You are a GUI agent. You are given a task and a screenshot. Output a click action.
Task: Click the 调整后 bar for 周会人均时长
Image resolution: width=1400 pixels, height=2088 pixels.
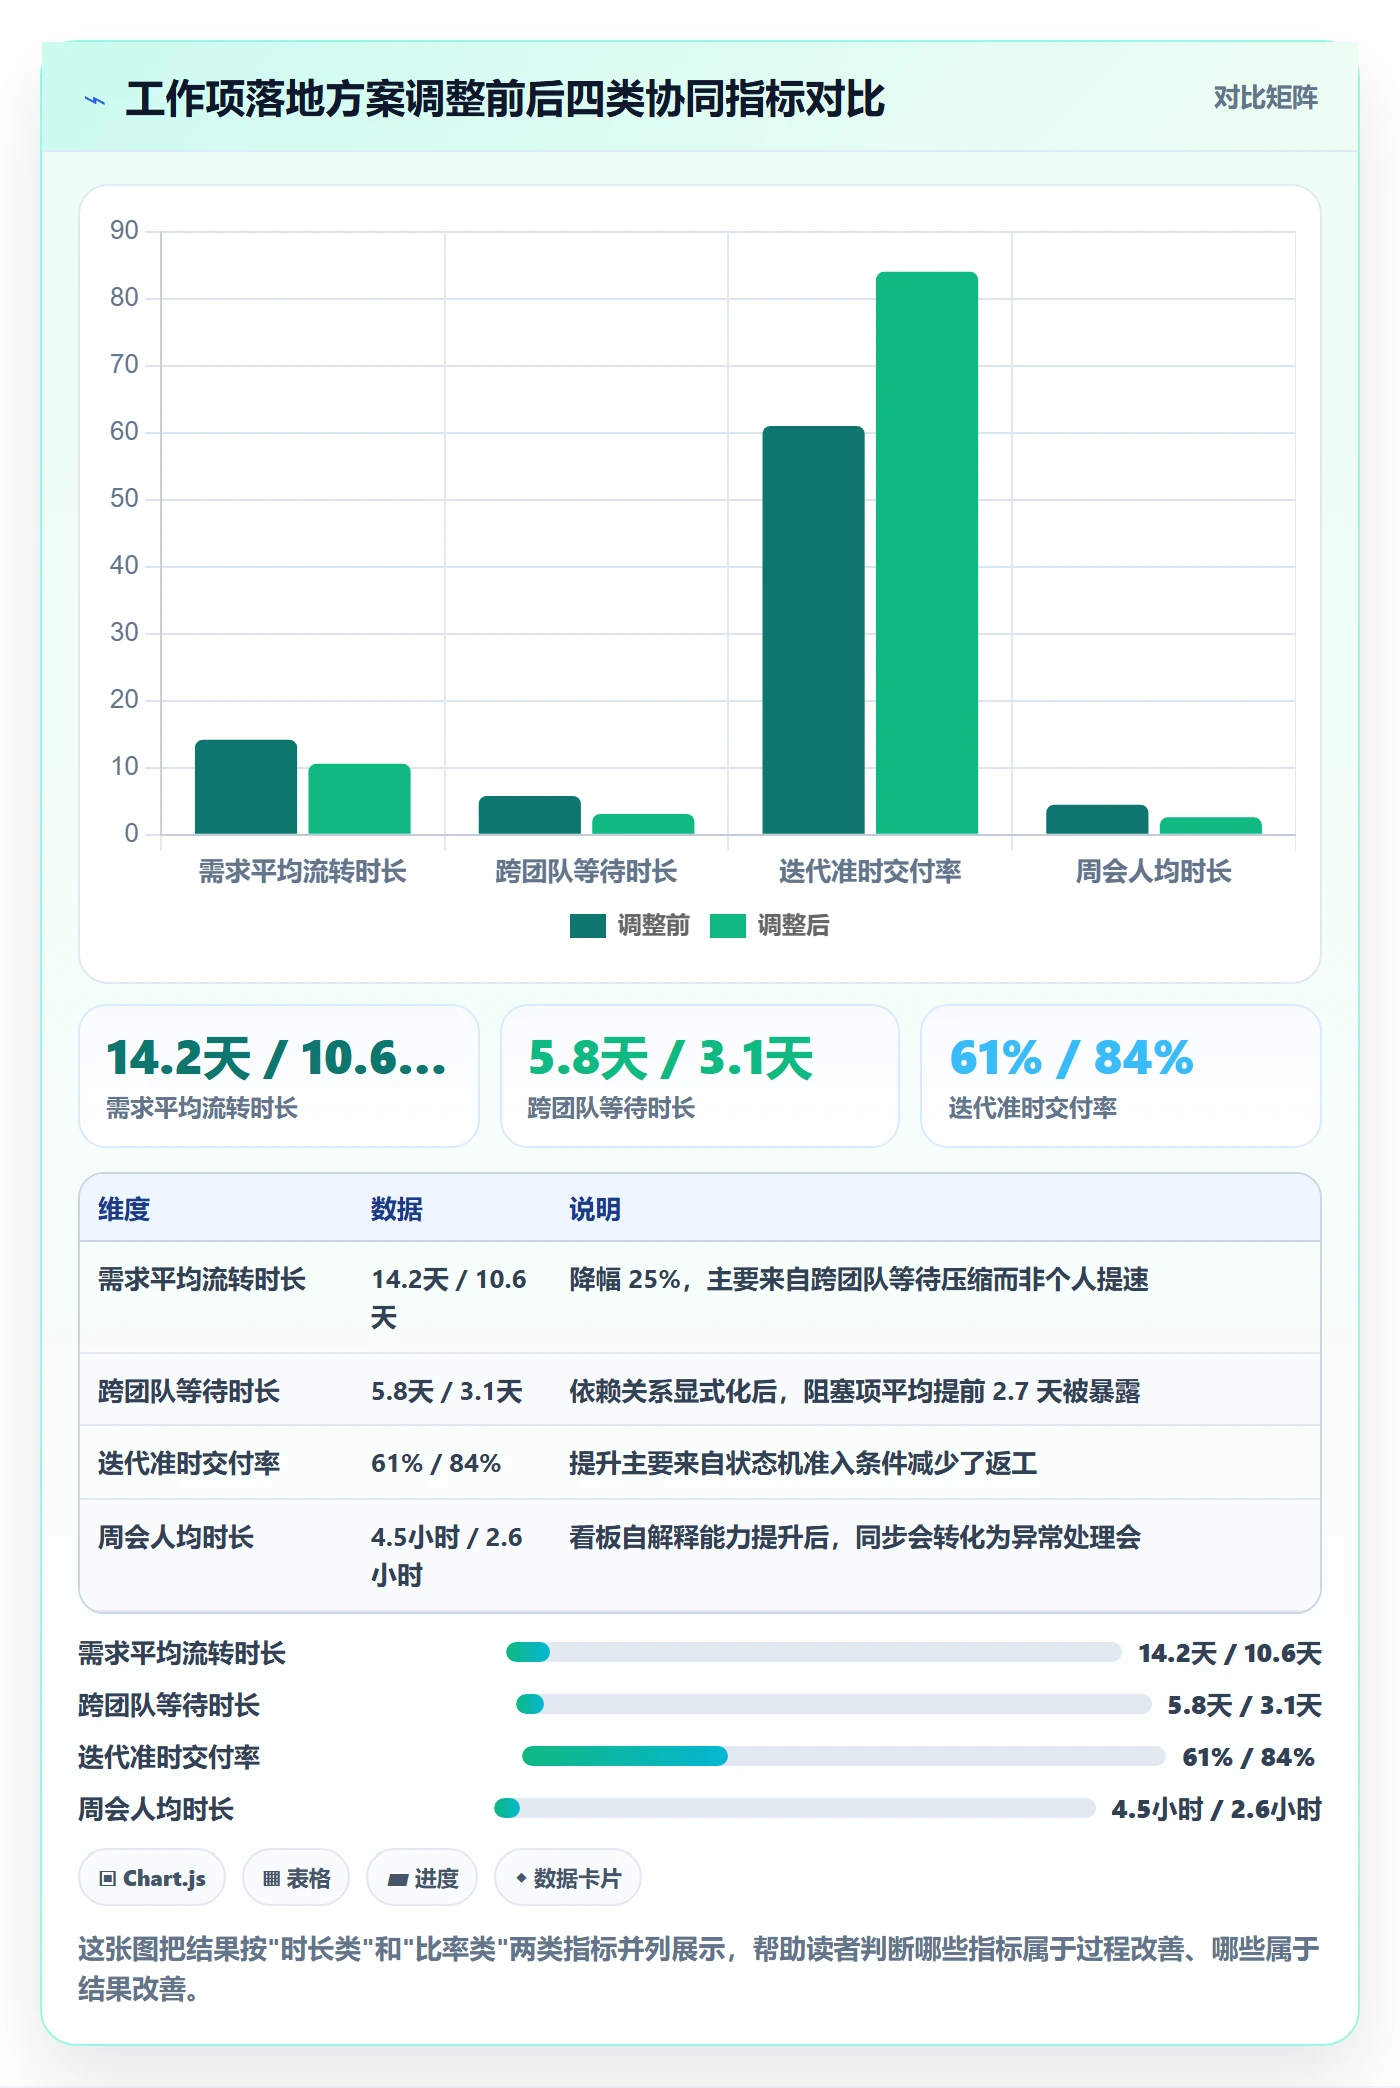click(x=1211, y=826)
